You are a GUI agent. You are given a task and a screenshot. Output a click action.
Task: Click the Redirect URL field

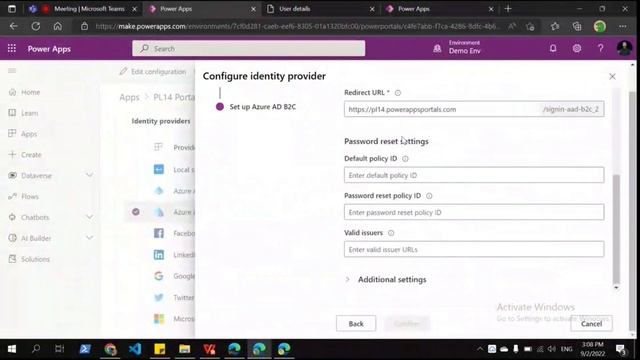point(474,109)
